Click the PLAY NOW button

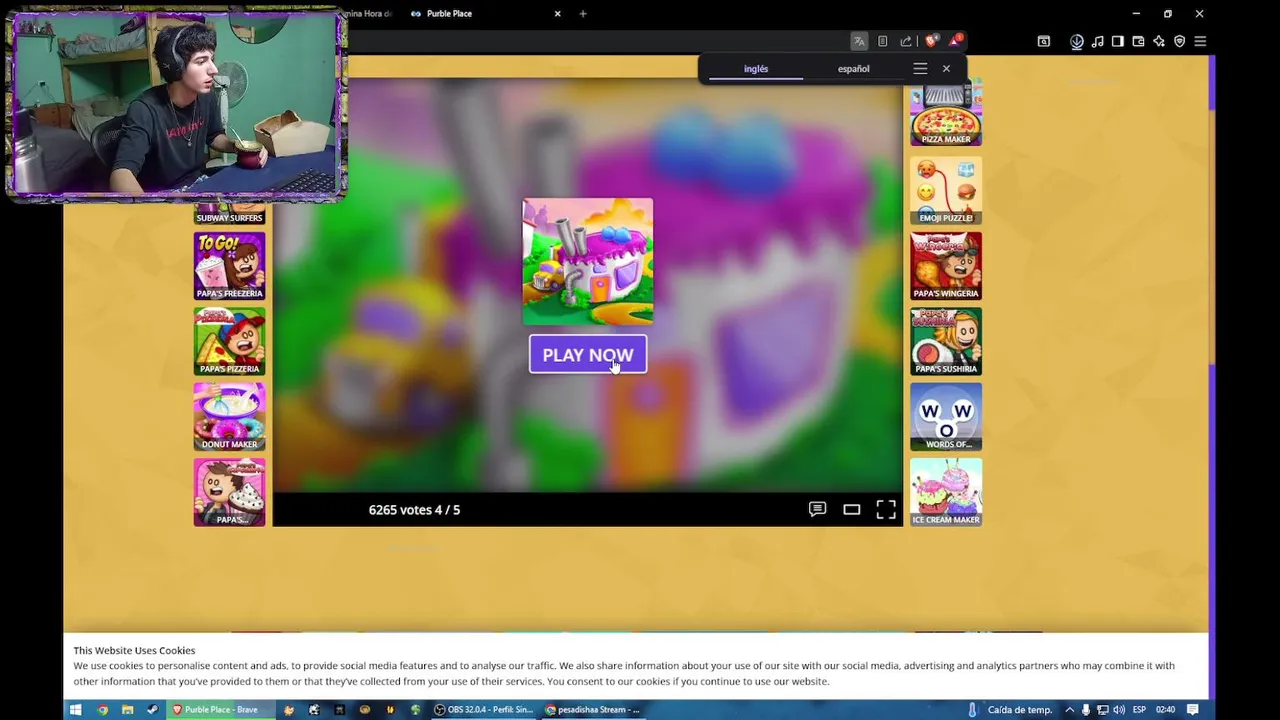point(588,355)
